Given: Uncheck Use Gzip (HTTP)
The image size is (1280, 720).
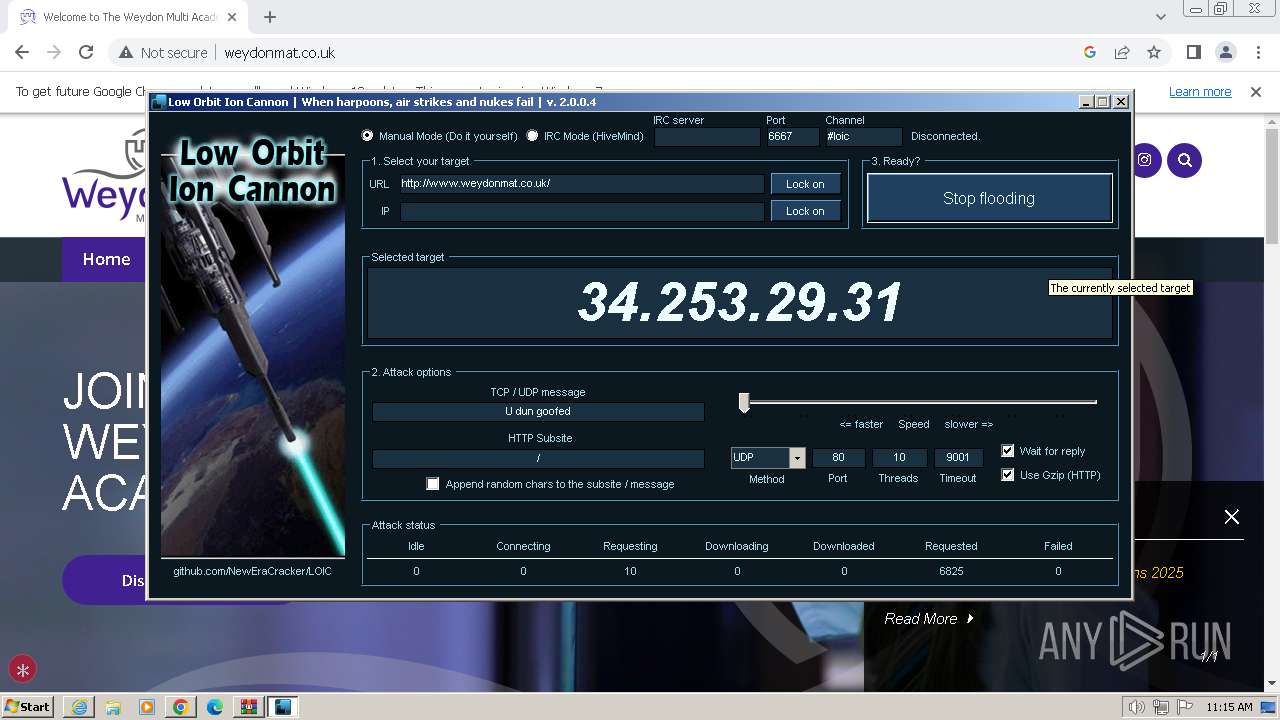Looking at the screenshot, I should pos(1008,475).
